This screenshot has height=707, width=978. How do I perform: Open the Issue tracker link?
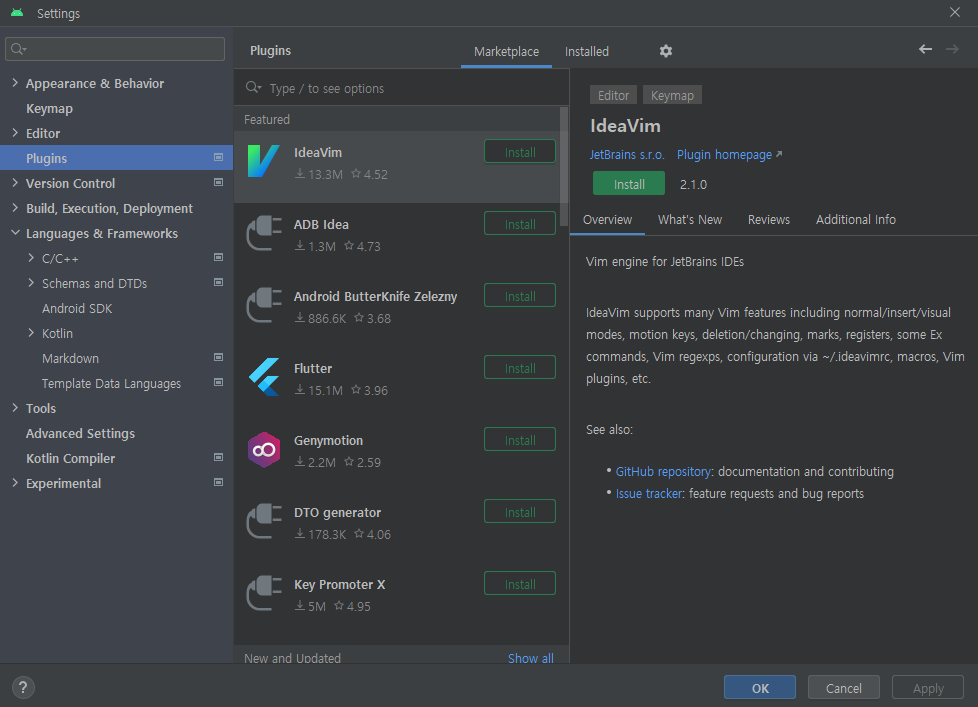click(649, 493)
